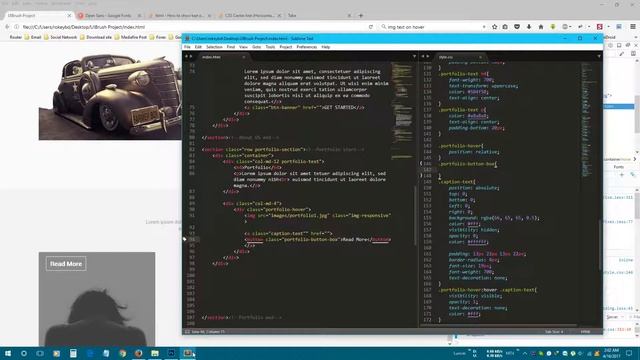Open the Project menu in Sublime Text

click(286, 47)
